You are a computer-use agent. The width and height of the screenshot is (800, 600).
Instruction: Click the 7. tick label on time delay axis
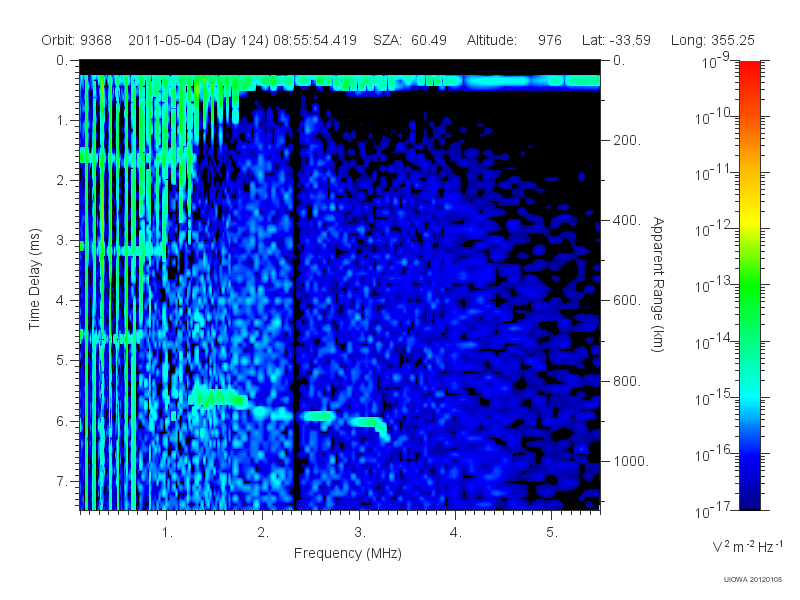tap(62, 481)
